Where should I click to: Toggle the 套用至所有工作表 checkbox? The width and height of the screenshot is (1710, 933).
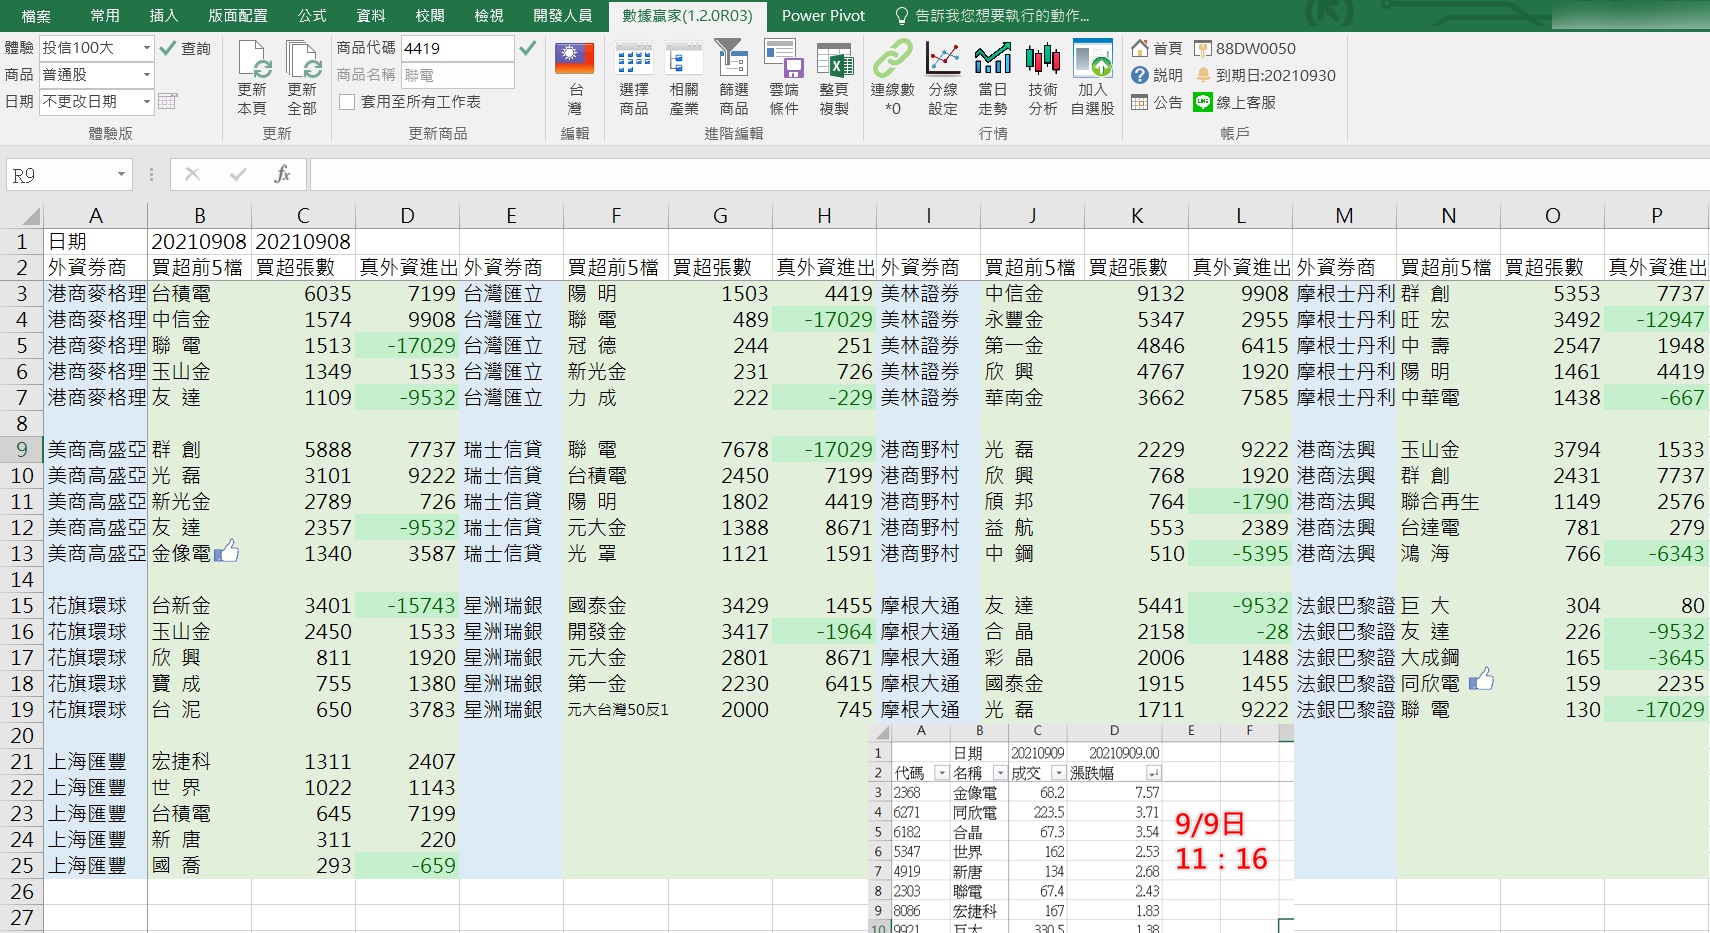tap(347, 102)
